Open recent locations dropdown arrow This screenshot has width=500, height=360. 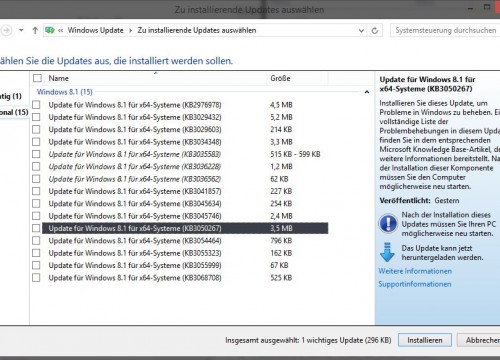[21, 30]
